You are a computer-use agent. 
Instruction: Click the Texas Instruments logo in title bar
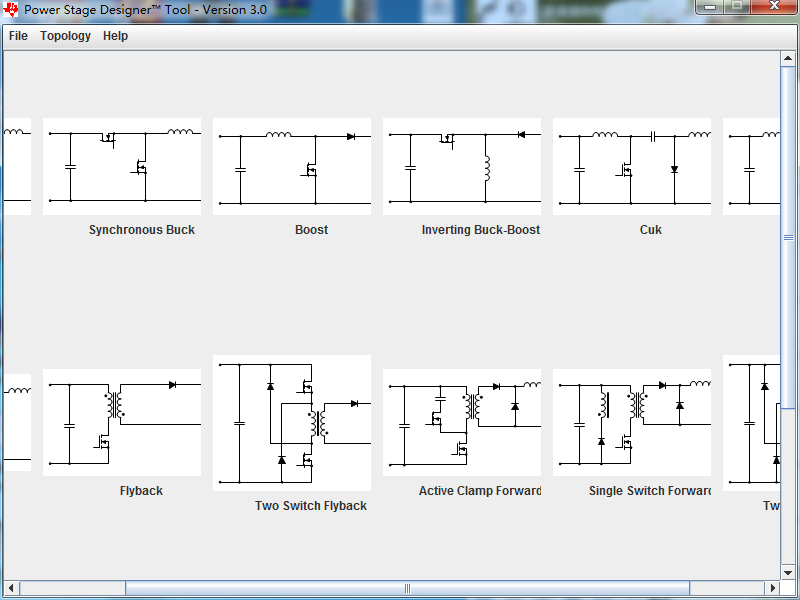click(10, 9)
